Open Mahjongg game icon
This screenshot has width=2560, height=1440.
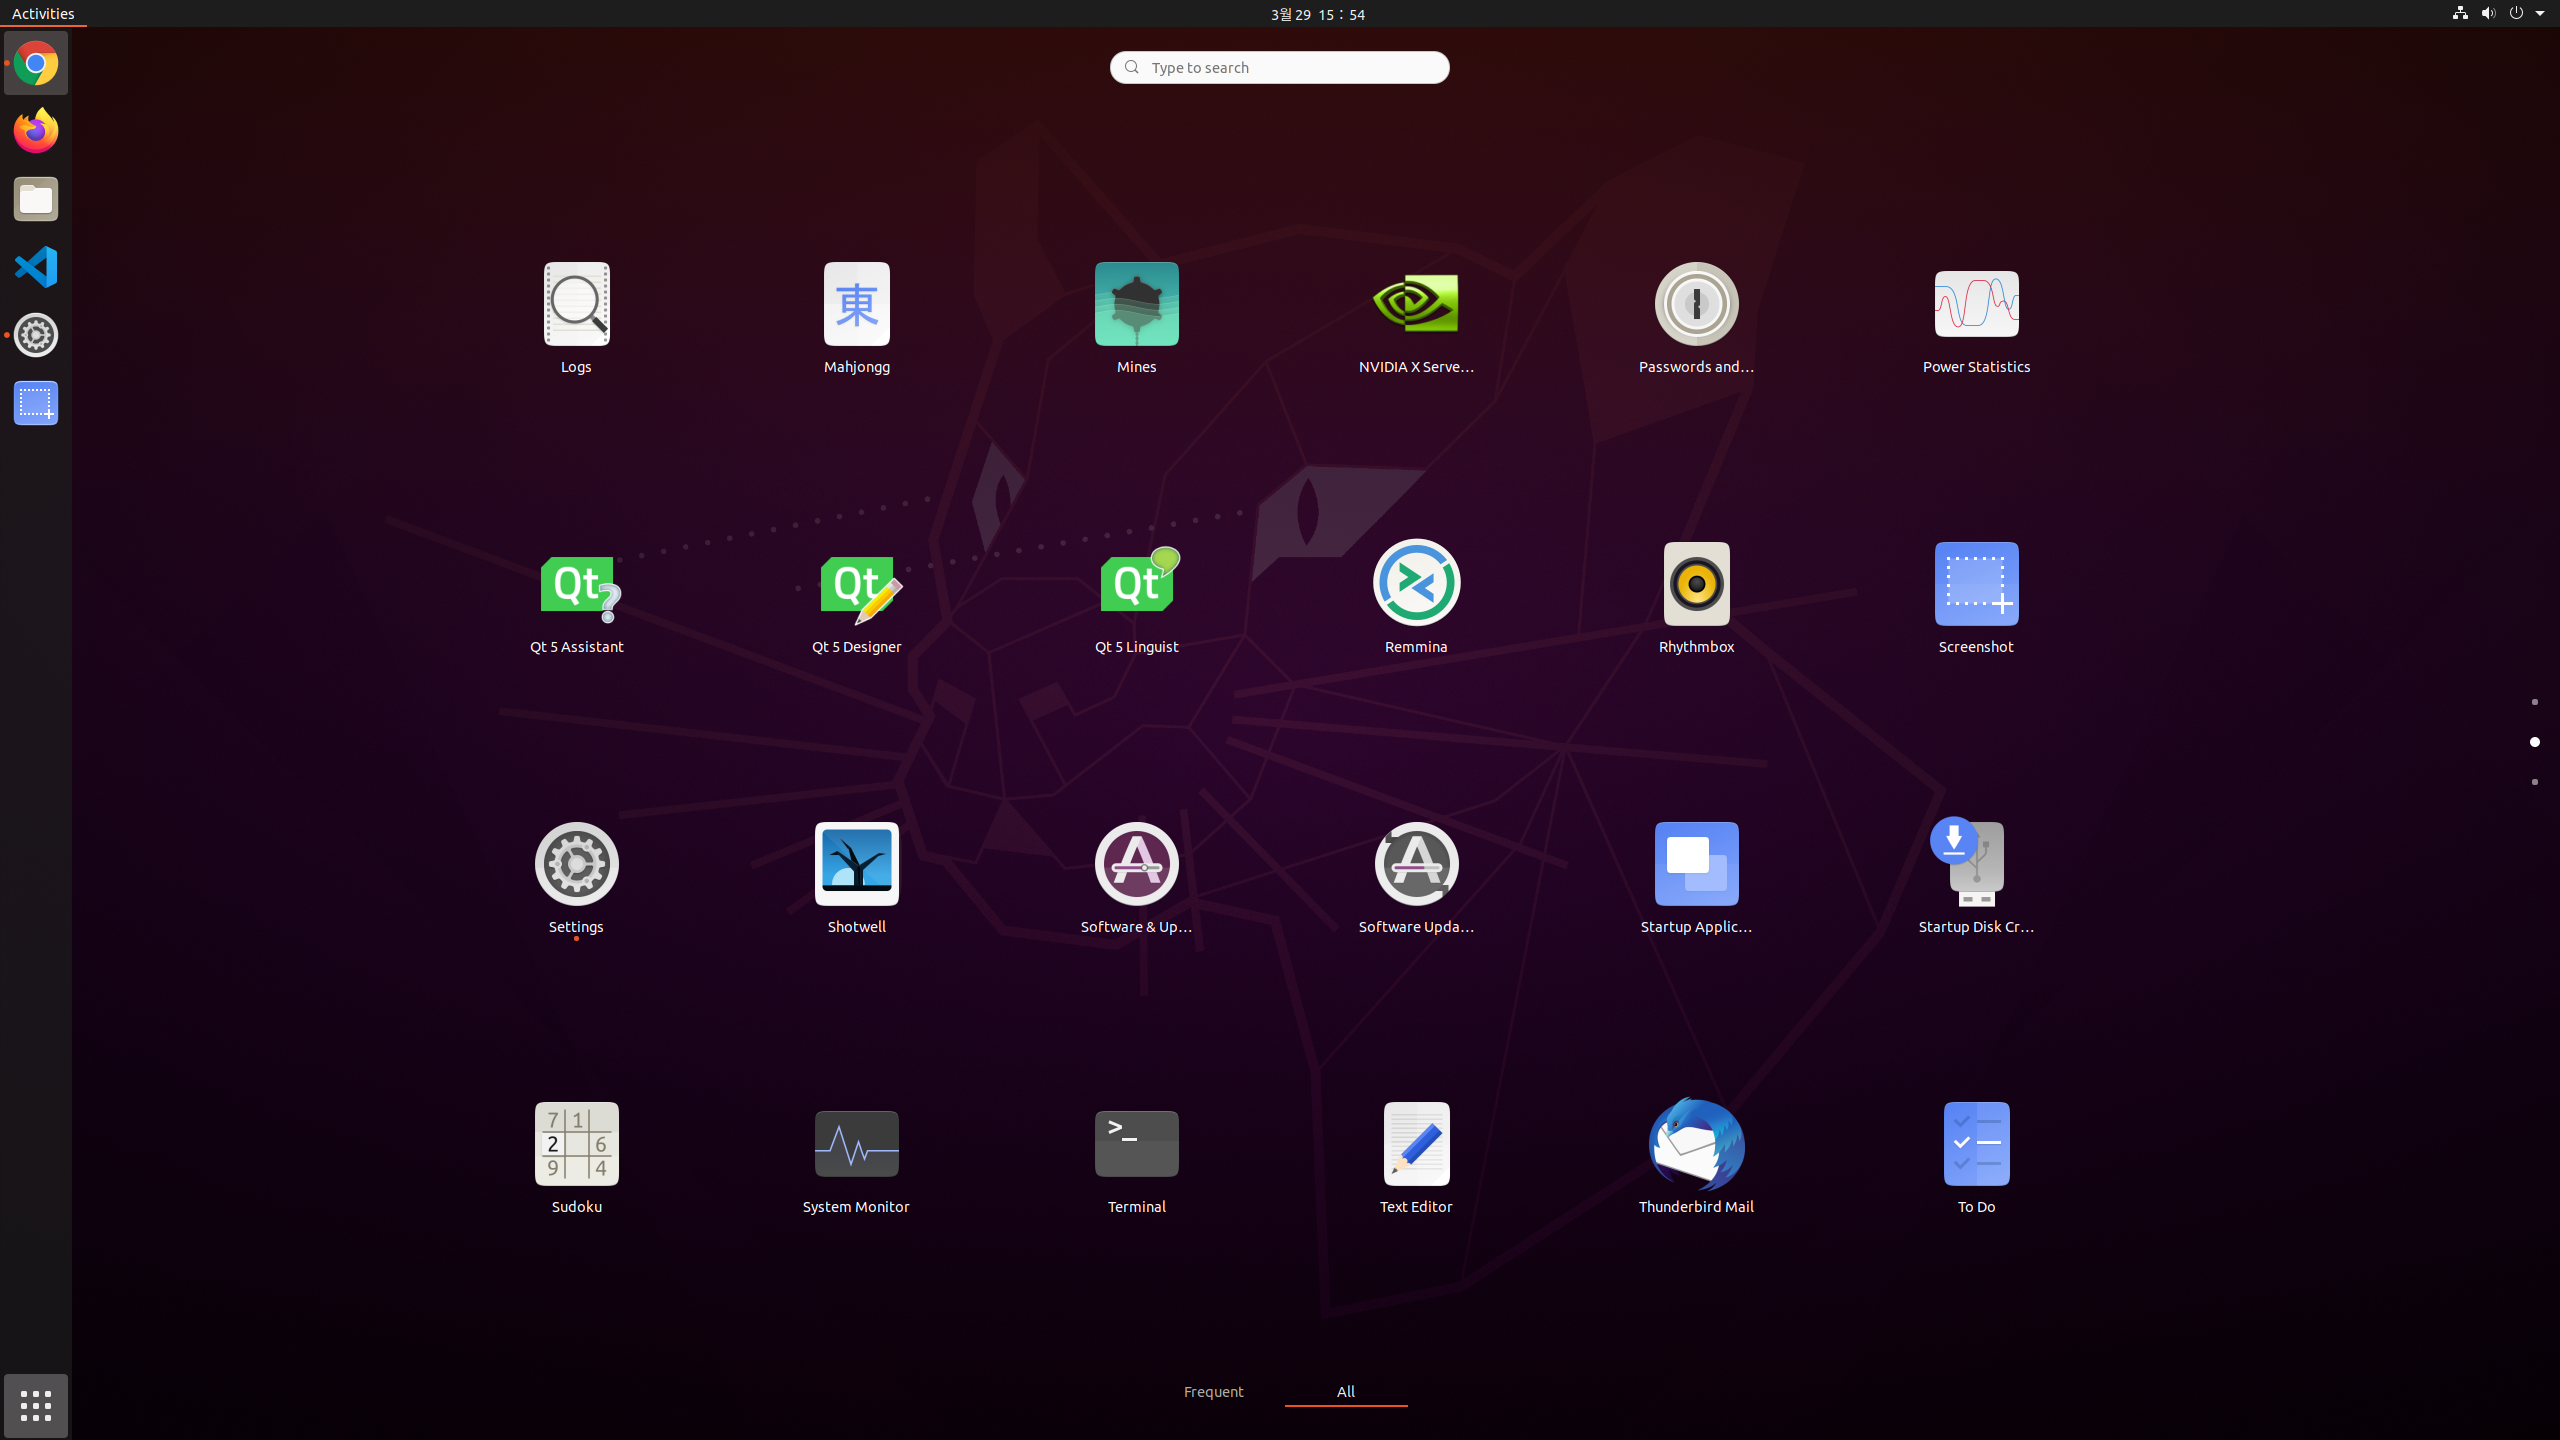tap(856, 305)
